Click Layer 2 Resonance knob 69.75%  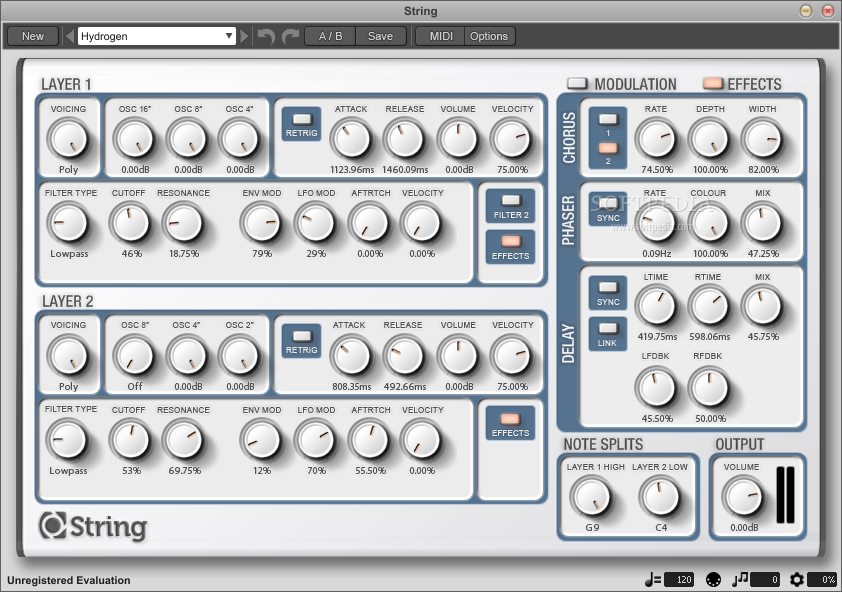pyautogui.click(x=183, y=439)
